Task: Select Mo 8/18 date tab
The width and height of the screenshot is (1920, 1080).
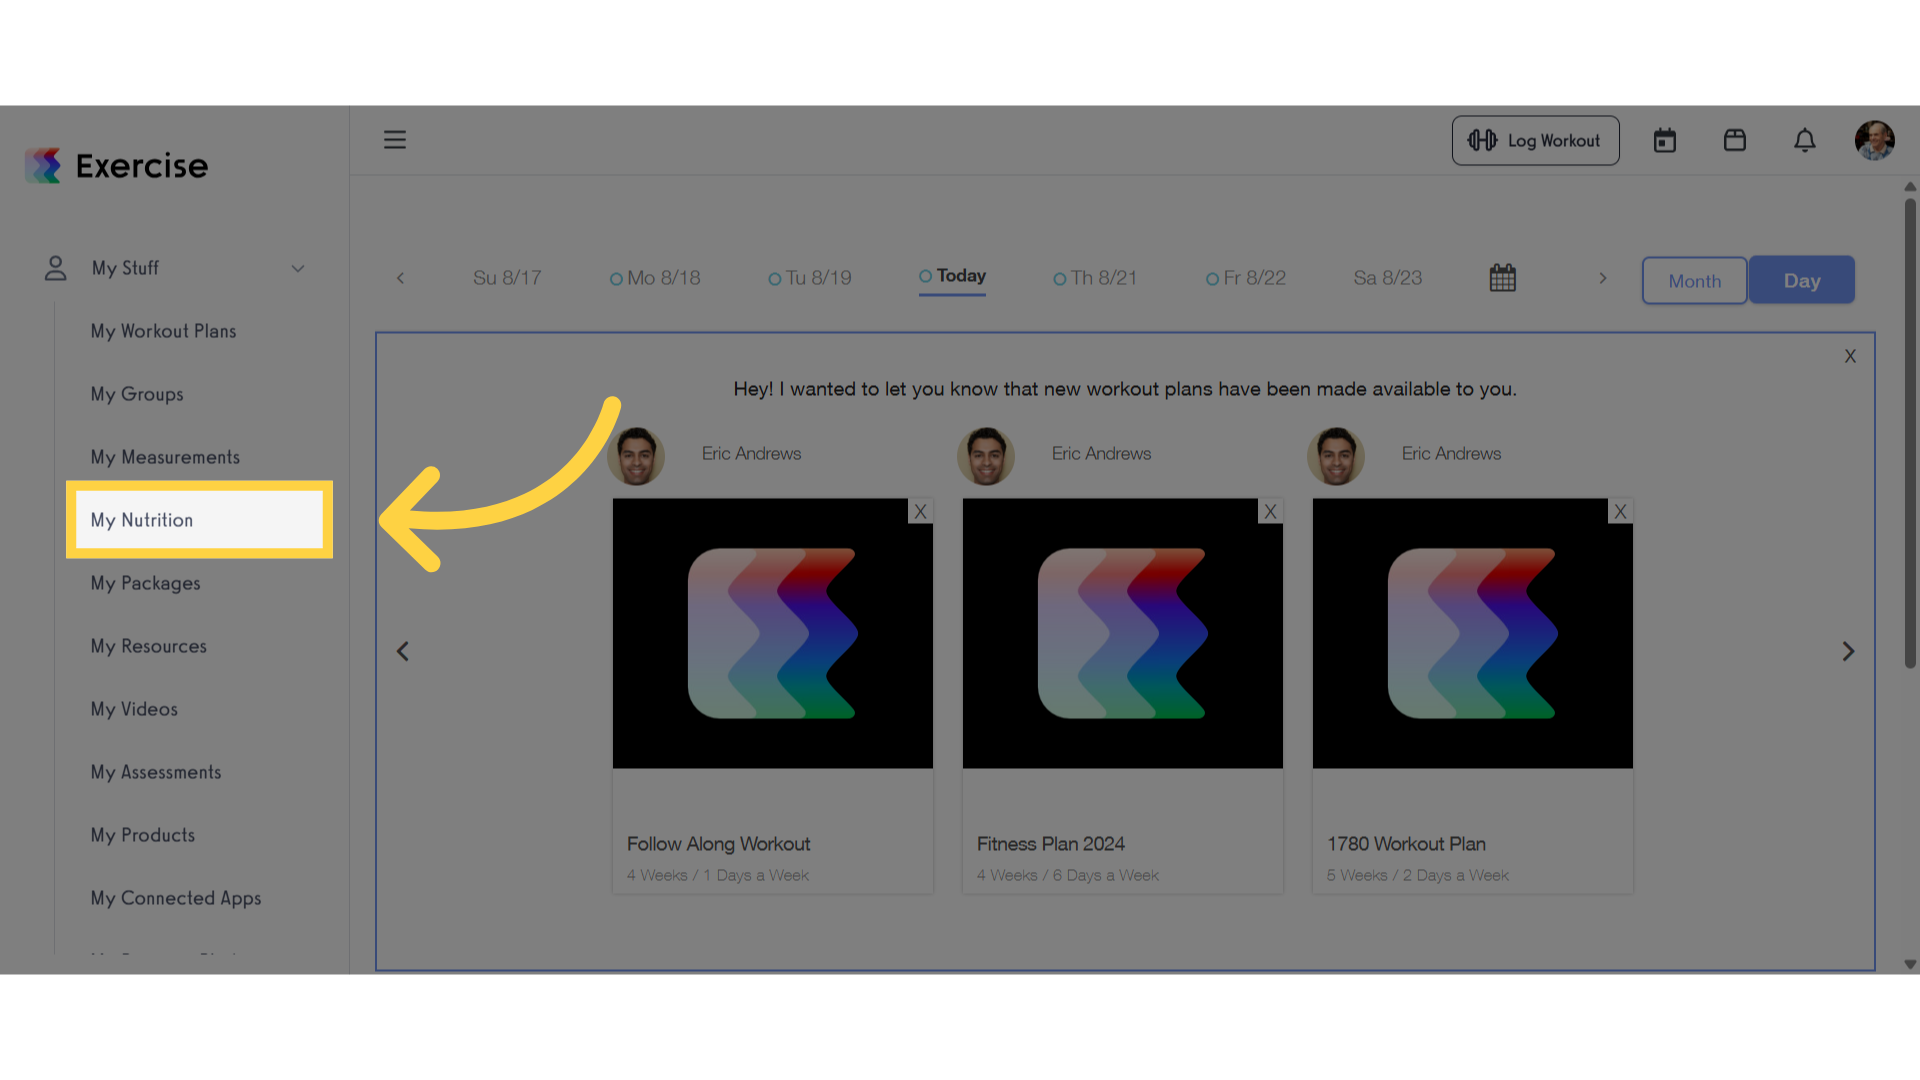Action: click(655, 278)
